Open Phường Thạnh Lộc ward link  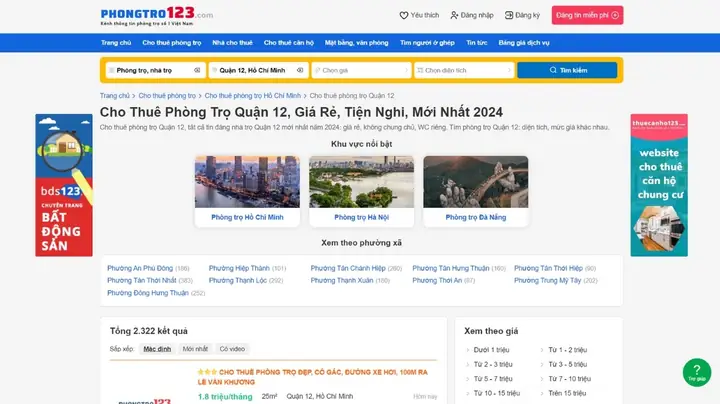coord(238,281)
